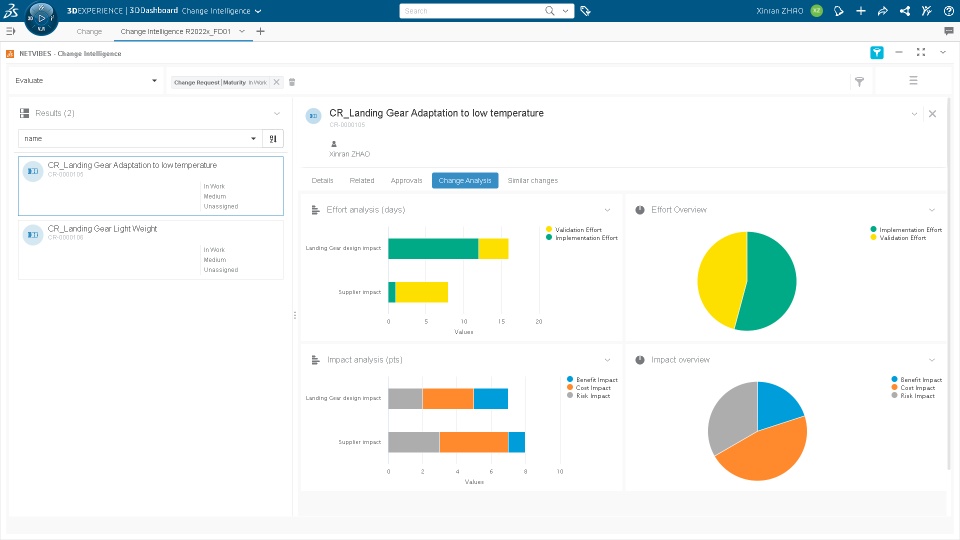The height and width of the screenshot is (540, 960).
Task: Open the help question mark icon
Action: pyautogui.click(x=948, y=10)
